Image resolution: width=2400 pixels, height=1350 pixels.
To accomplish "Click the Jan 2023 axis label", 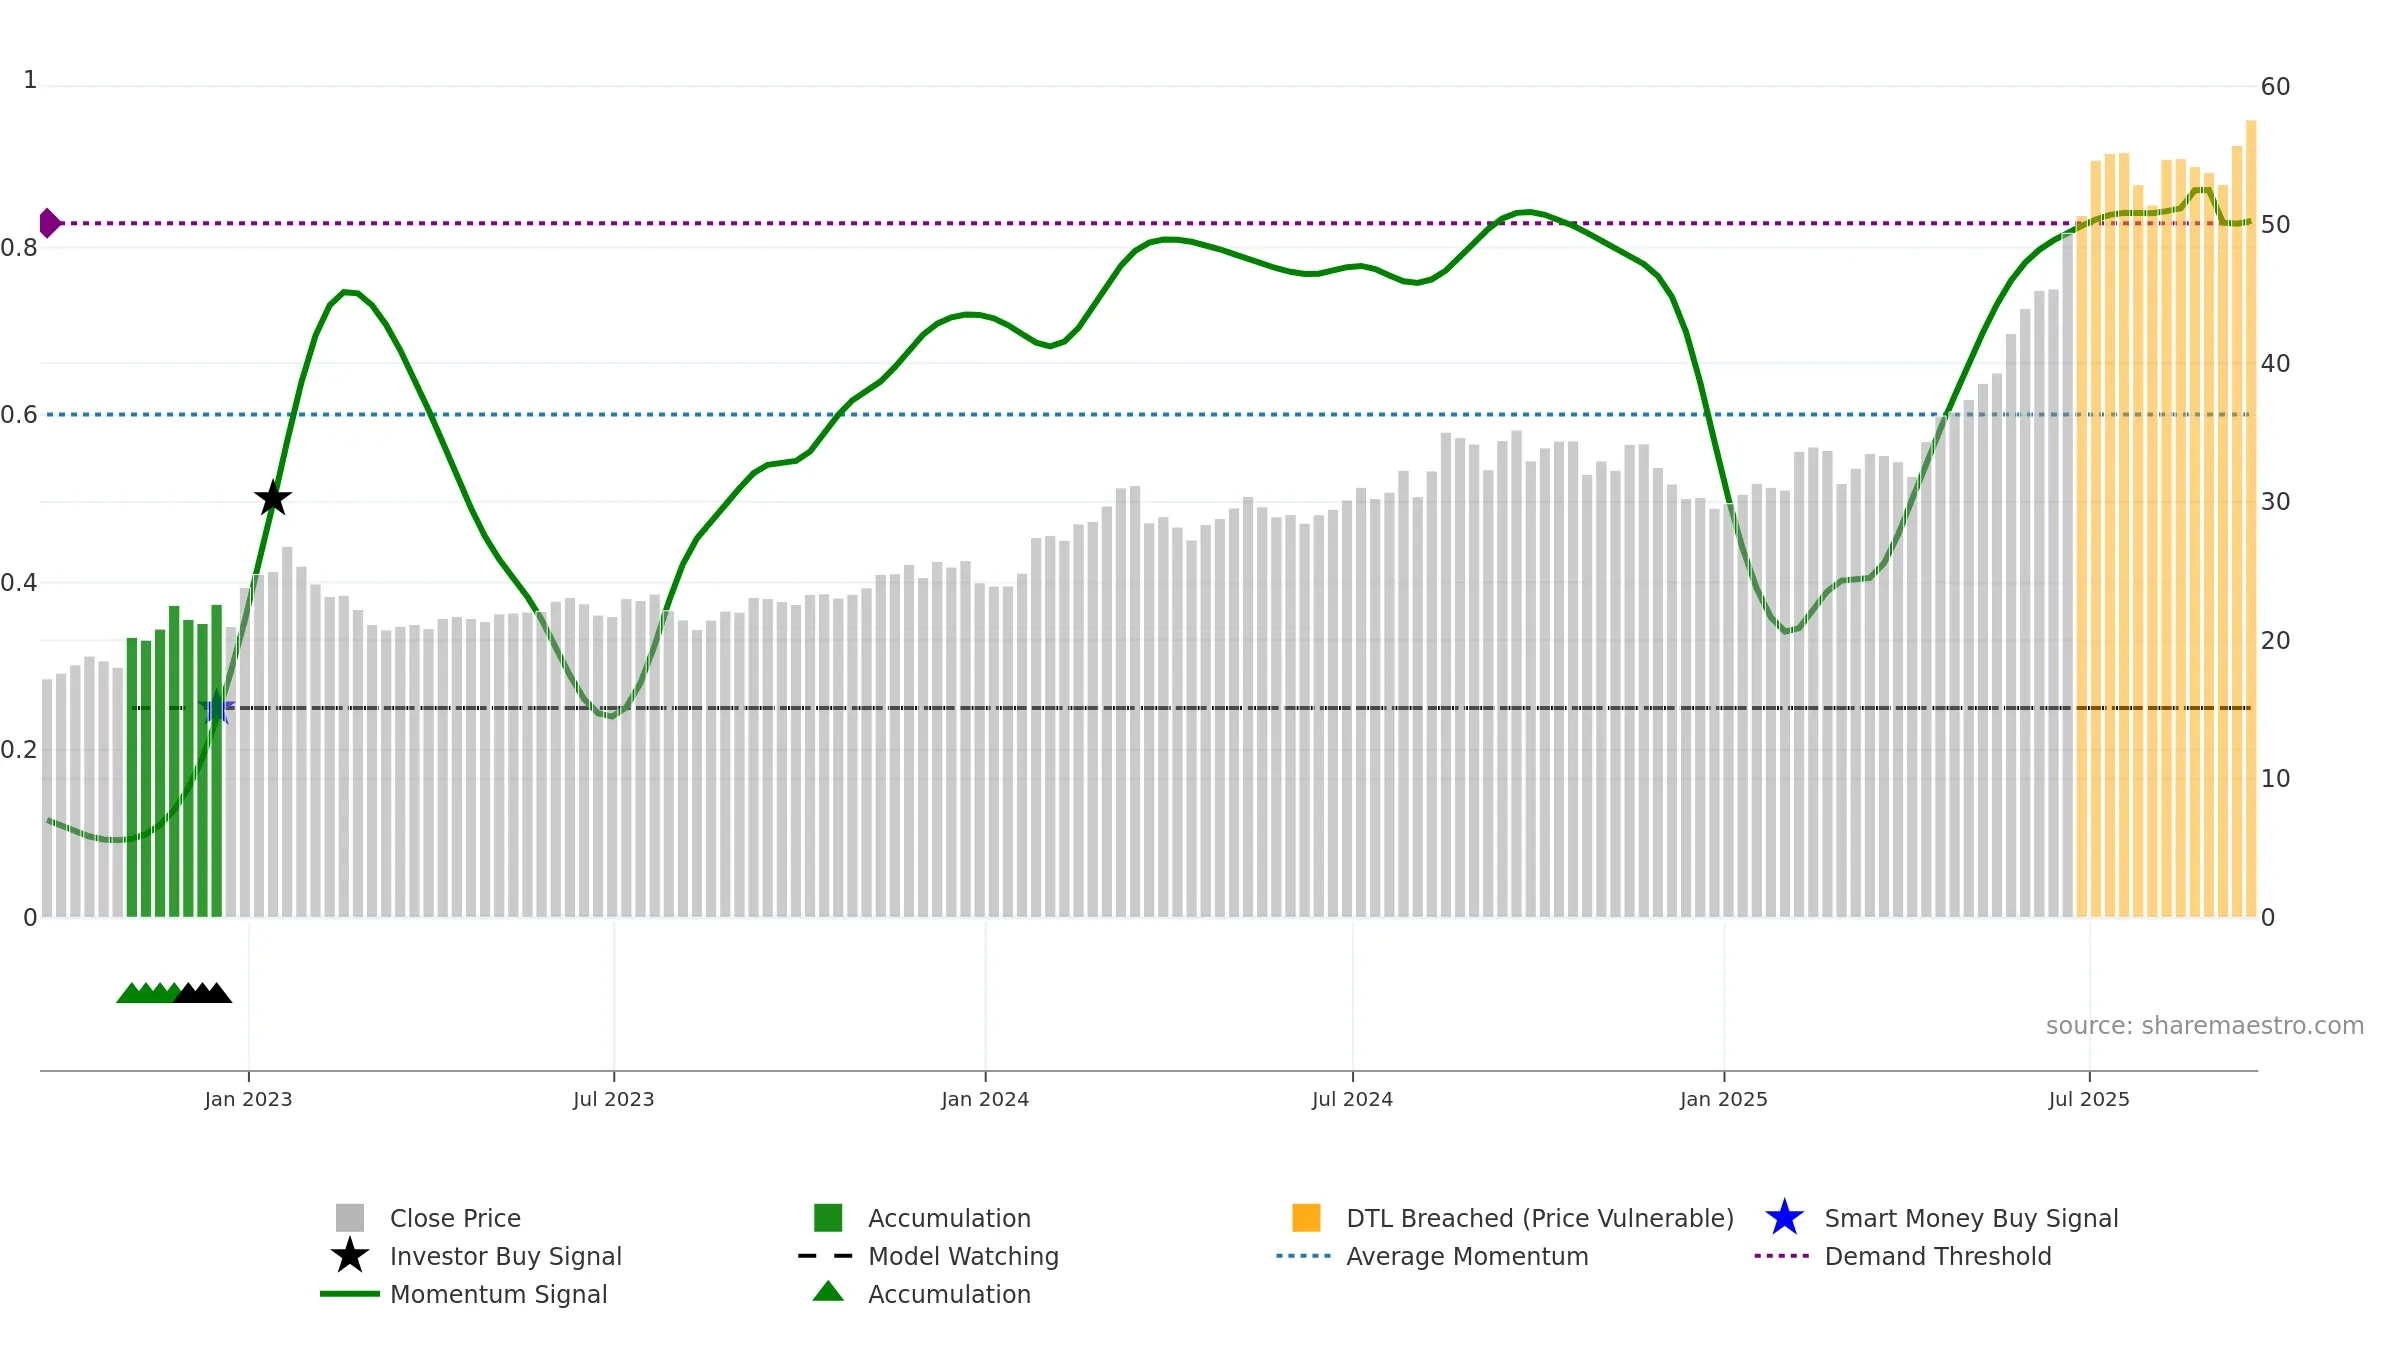I will point(248,1100).
